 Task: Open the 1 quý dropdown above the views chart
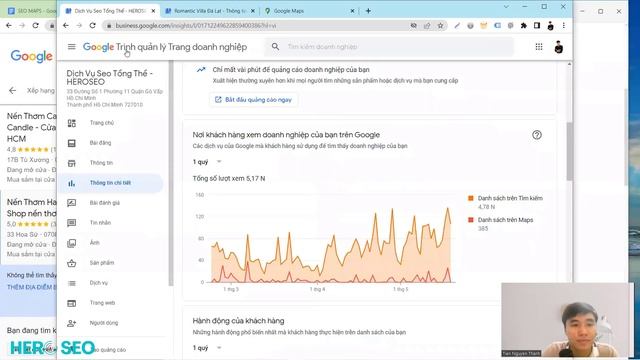(207, 162)
